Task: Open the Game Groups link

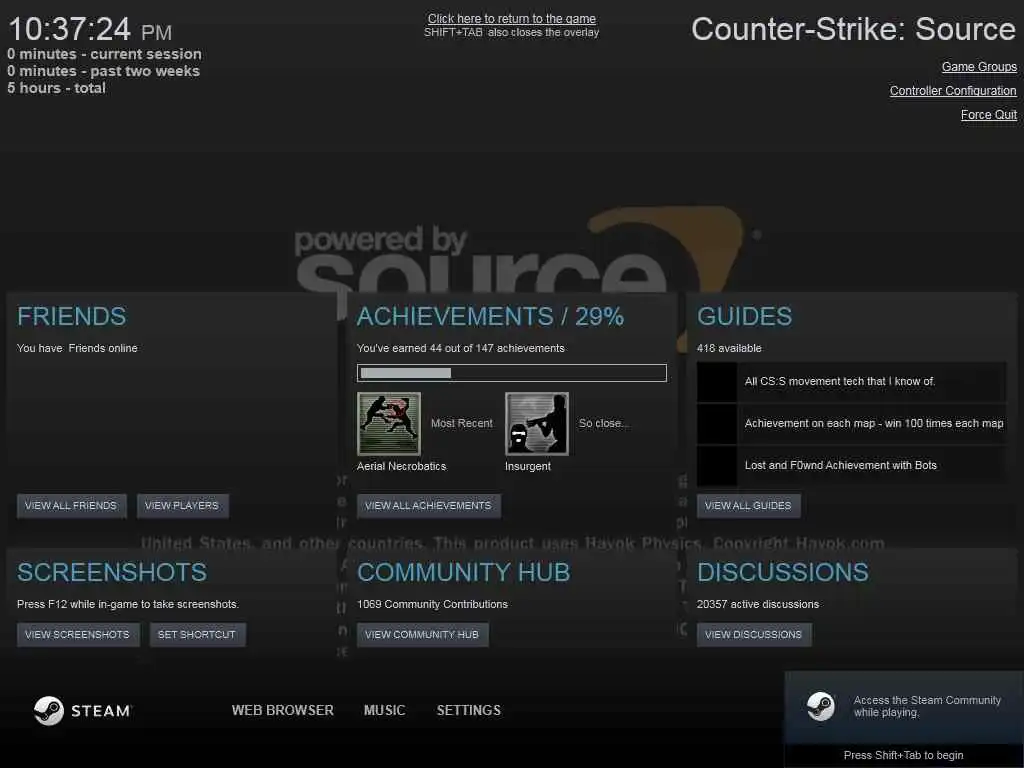Action: [979, 67]
